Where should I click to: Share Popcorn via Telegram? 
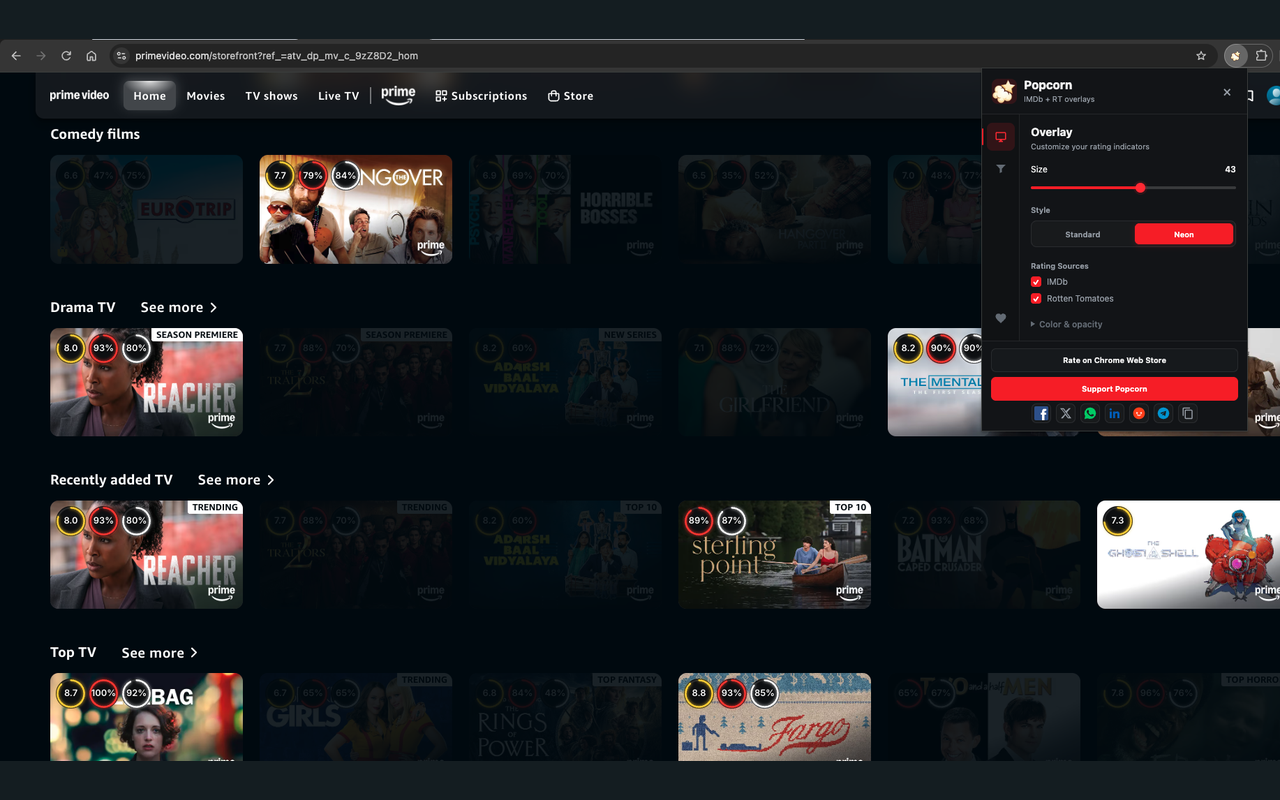tap(1163, 413)
